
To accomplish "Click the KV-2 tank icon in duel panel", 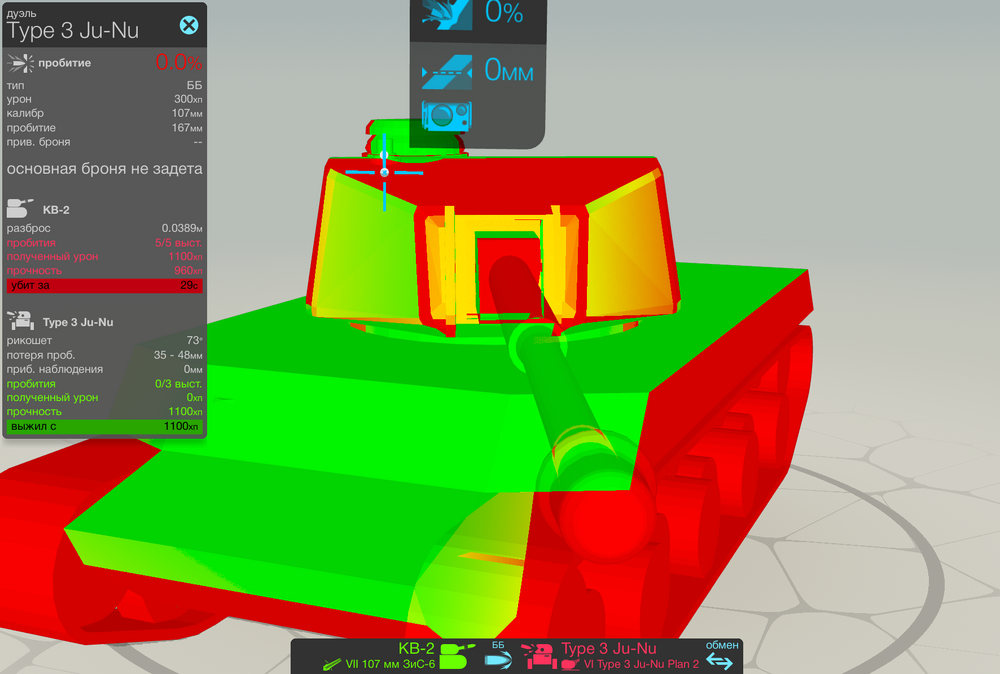I will [19, 209].
